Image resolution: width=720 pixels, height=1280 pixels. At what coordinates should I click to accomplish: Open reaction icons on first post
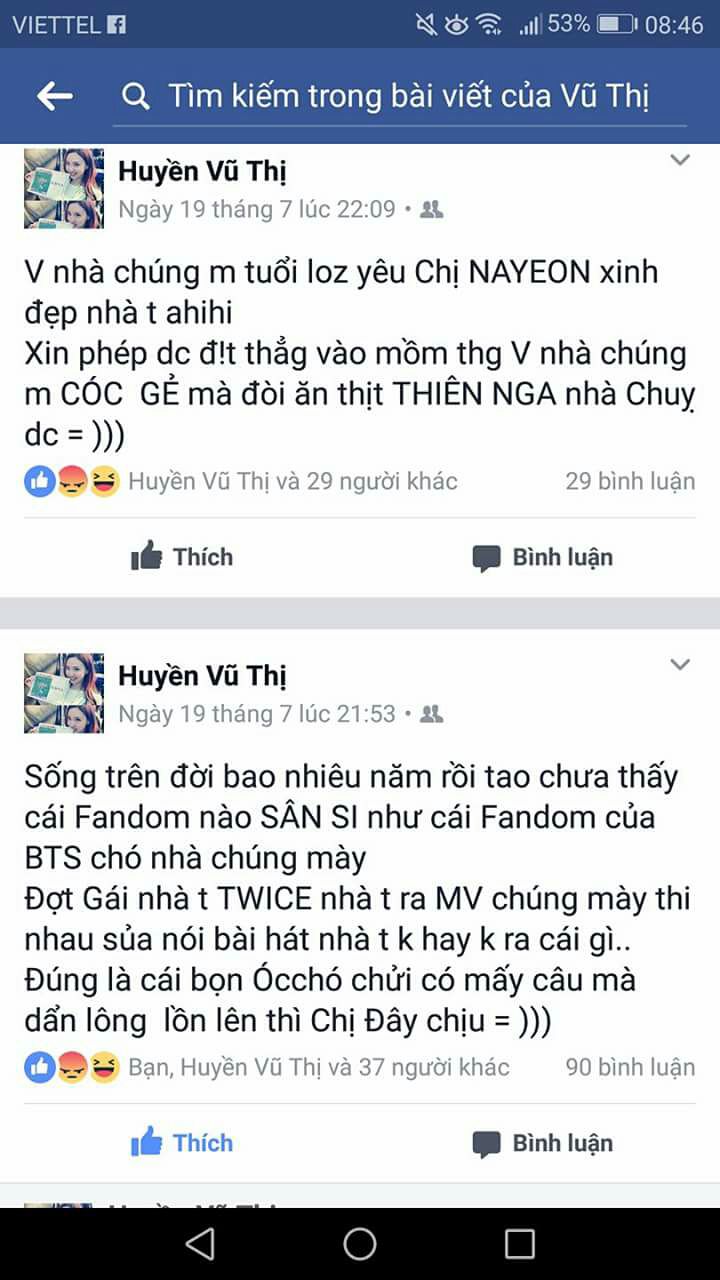tap(72, 482)
